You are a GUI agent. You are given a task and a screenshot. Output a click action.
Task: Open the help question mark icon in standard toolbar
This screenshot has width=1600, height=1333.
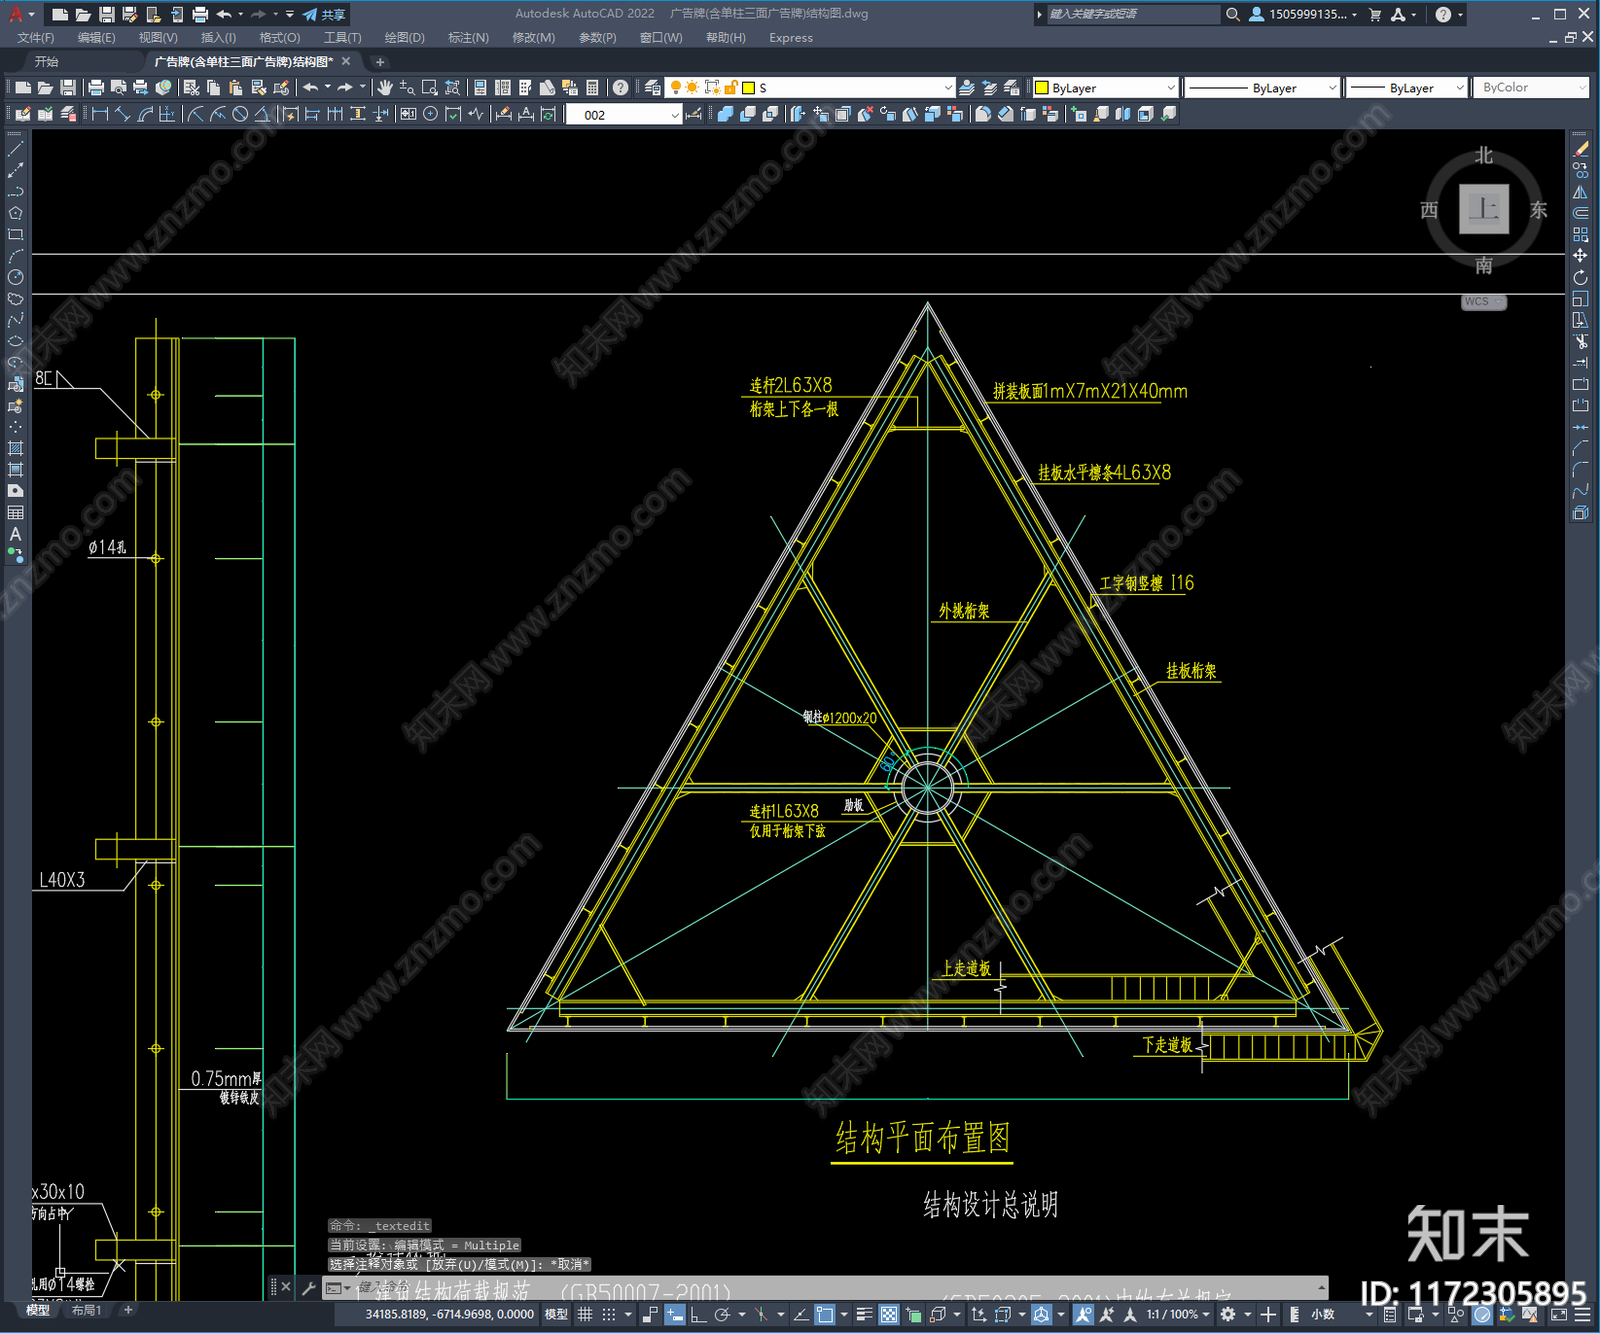(621, 88)
